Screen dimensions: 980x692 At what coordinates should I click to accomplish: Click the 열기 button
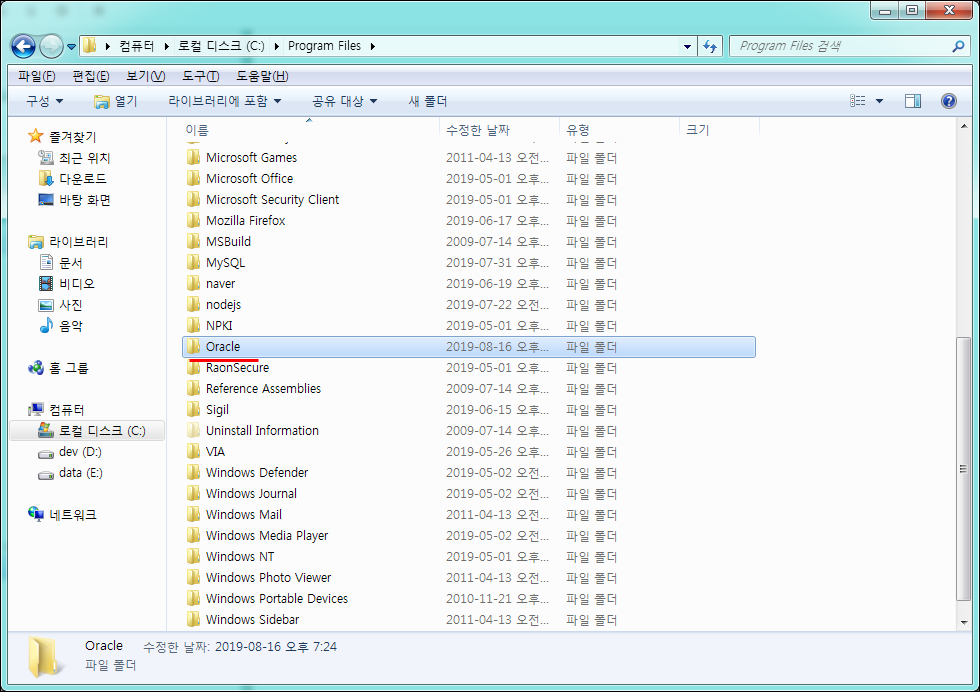pos(116,101)
